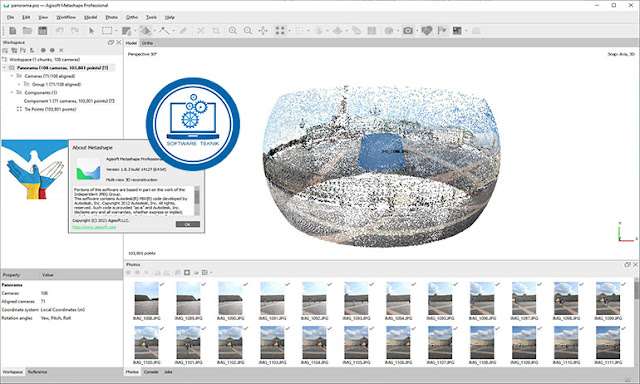Show the basemap globe icon
Image resolution: width=640 pixels, height=384 pixels.
coord(389,31)
